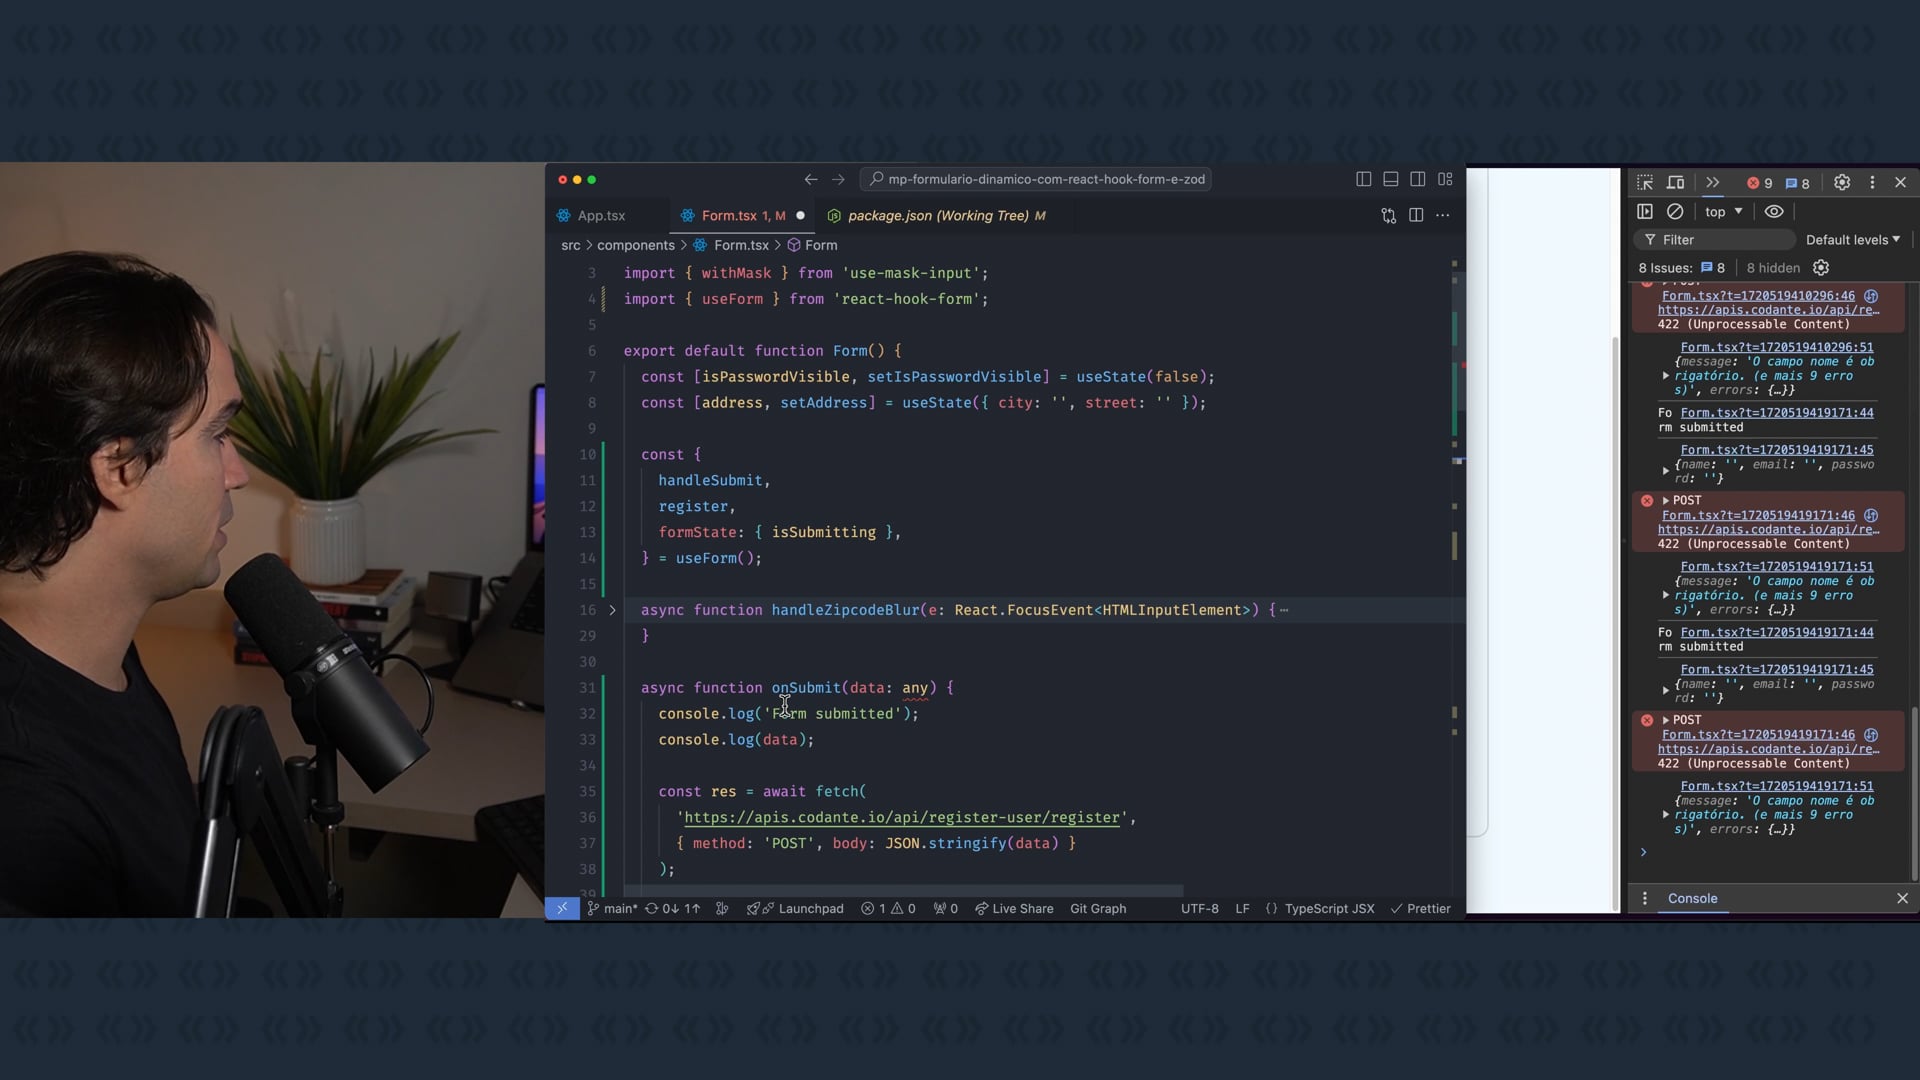Open the Default levels dropdown

[1852, 240]
